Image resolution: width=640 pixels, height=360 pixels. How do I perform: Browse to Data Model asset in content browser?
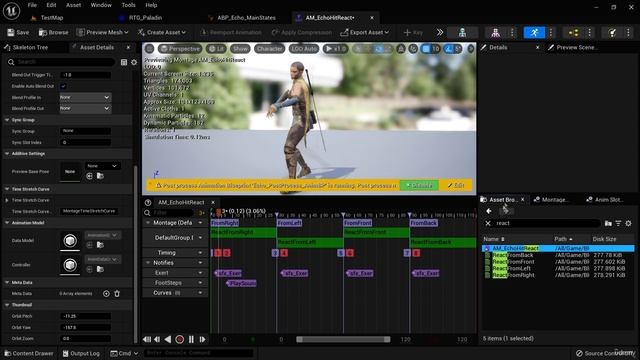(100, 245)
